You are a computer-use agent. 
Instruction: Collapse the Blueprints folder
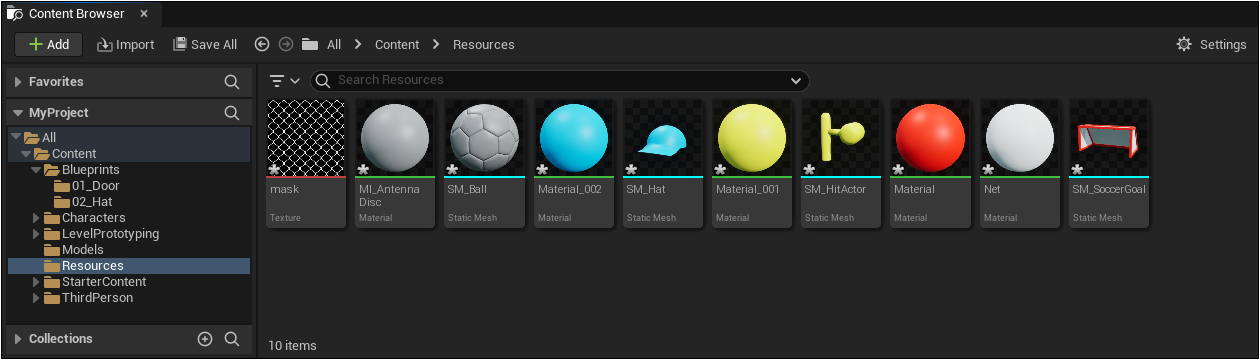37,170
